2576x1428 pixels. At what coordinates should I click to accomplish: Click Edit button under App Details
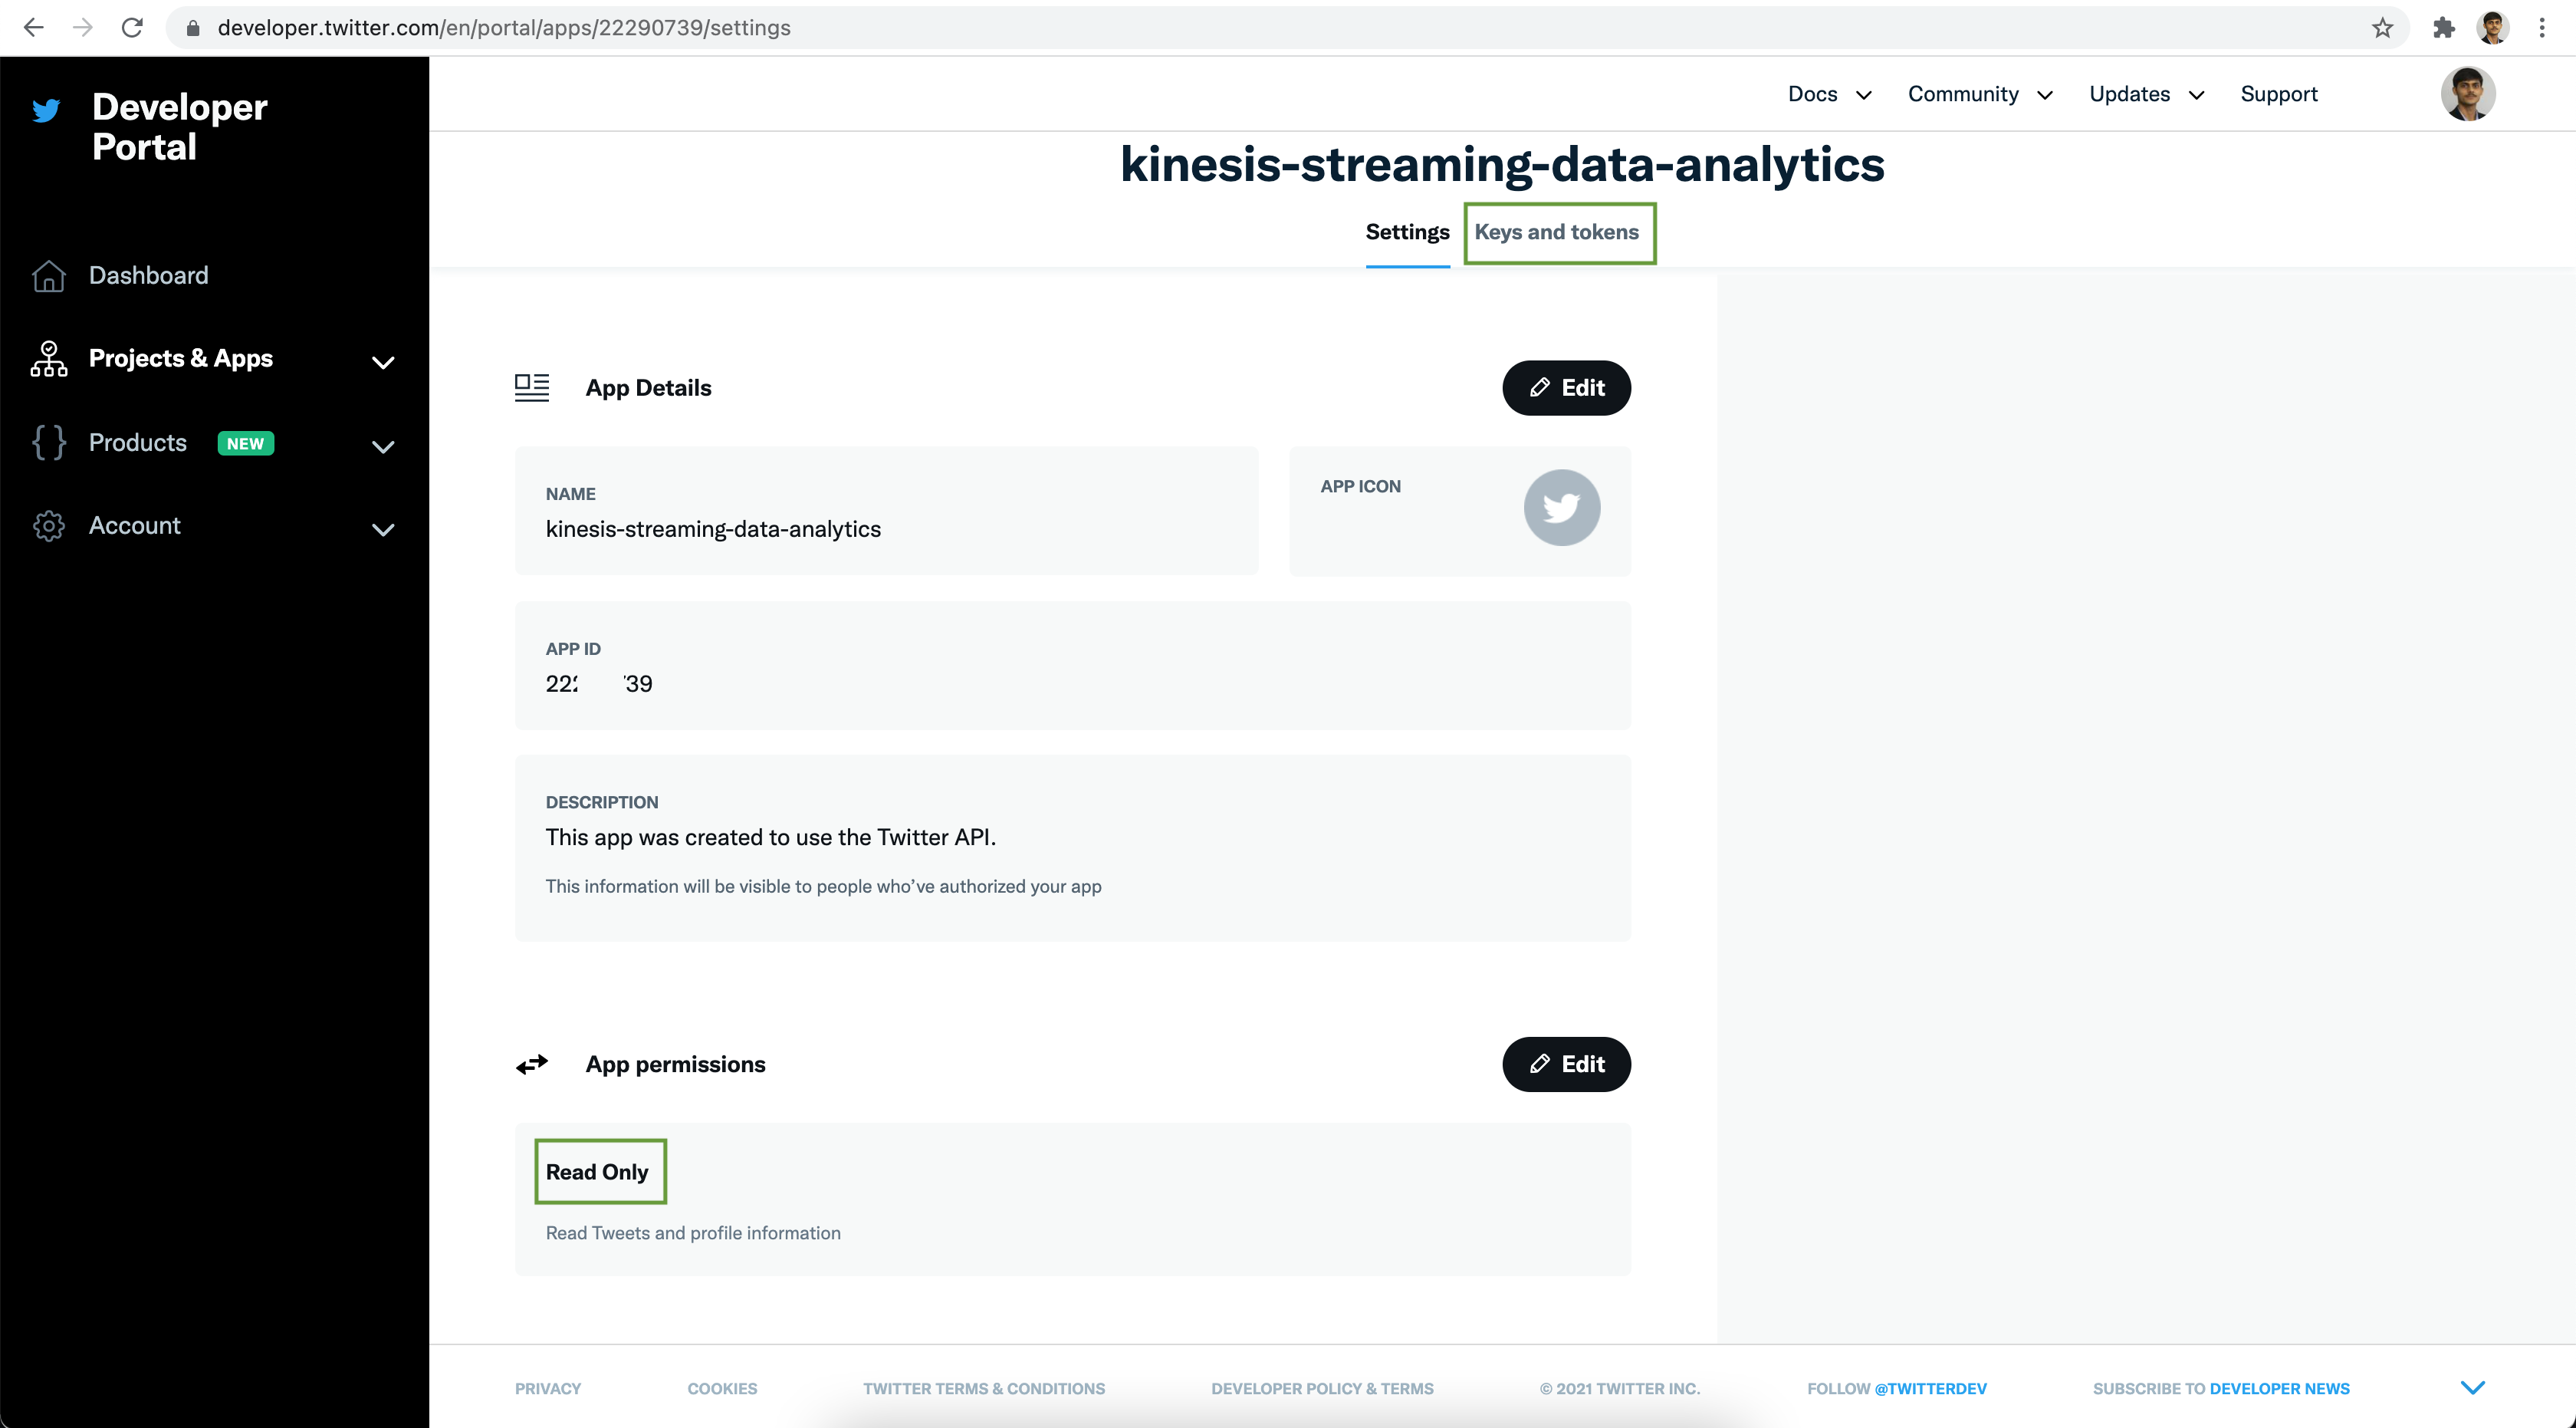point(1566,387)
